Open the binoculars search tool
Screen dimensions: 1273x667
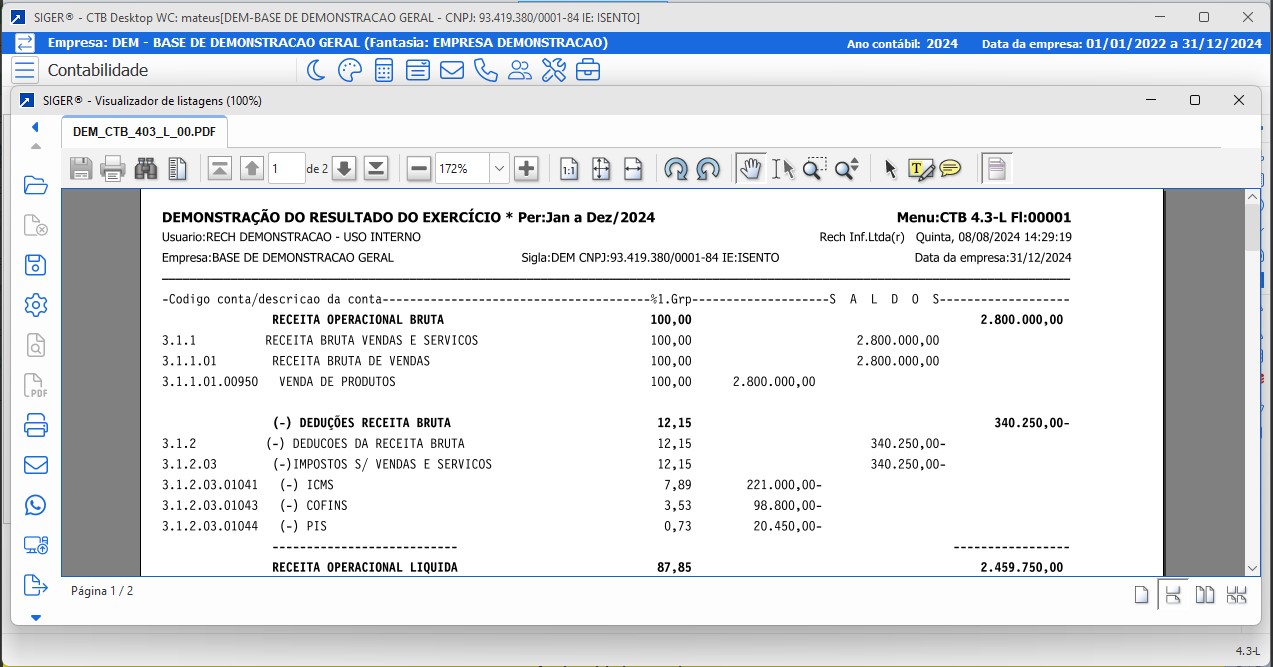pos(146,169)
